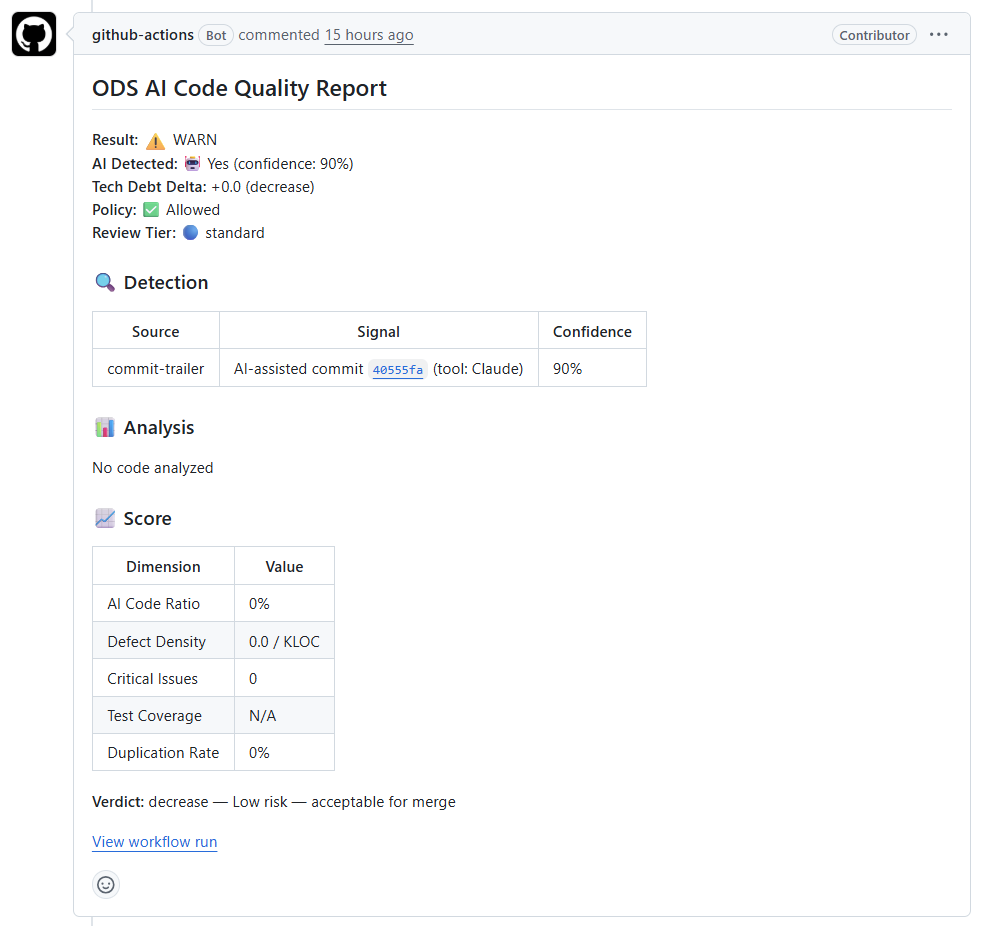
Task: Click the 'Review Tier:' label
Action: pyautogui.click(x=134, y=233)
